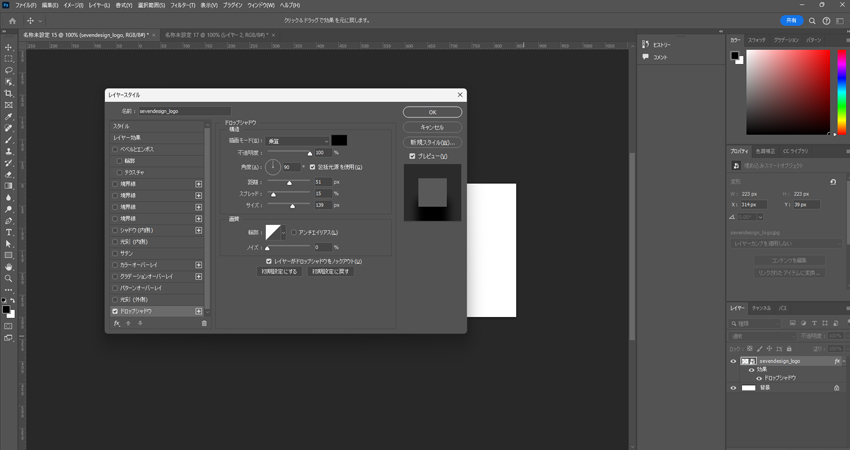The height and width of the screenshot is (450, 850).
Task: Click the Home icon in options bar
Action: tap(12, 21)
